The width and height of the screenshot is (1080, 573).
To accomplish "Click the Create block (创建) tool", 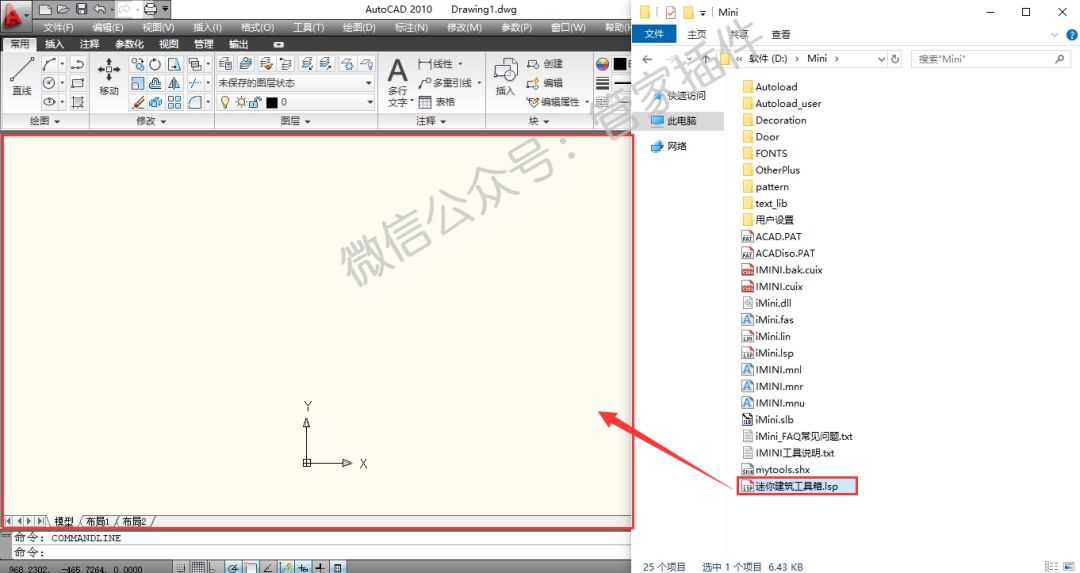I will point(545,64).
